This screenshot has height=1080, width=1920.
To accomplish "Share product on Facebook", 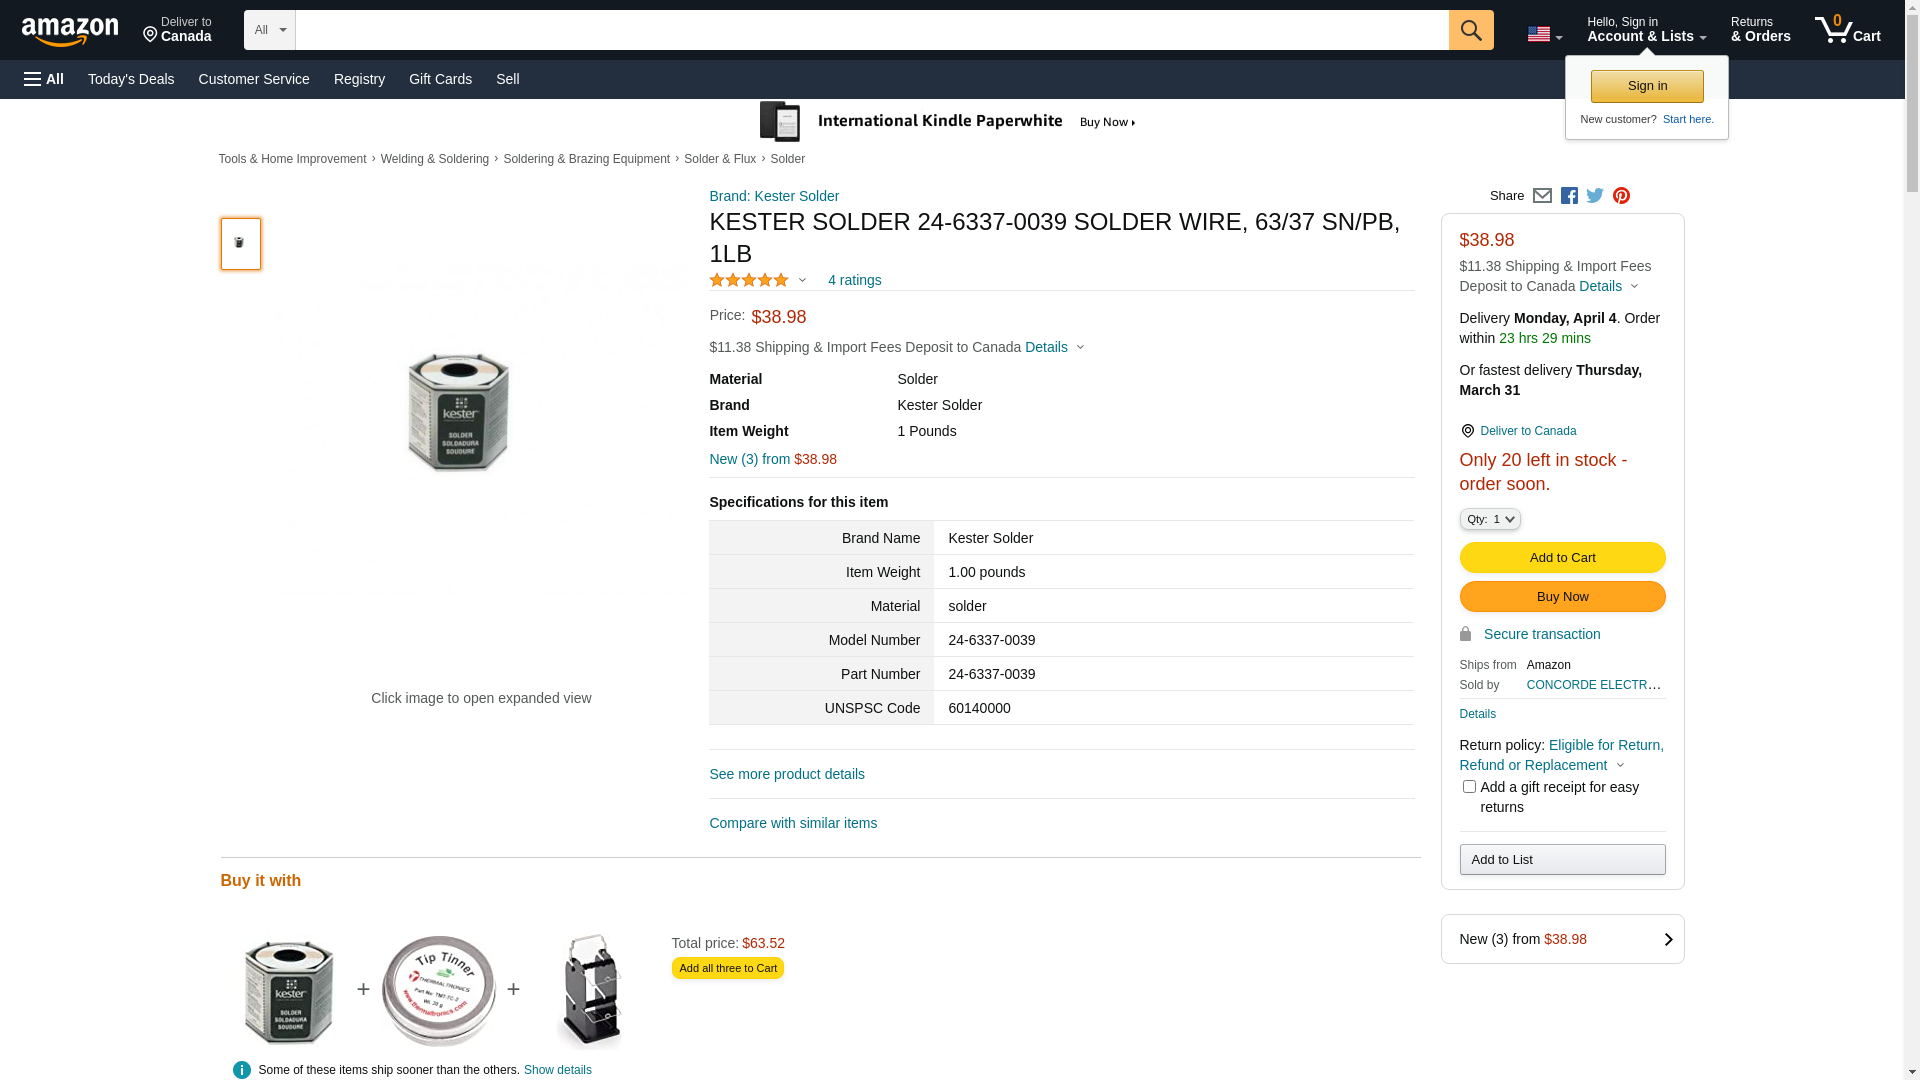I will [1569, 196].
